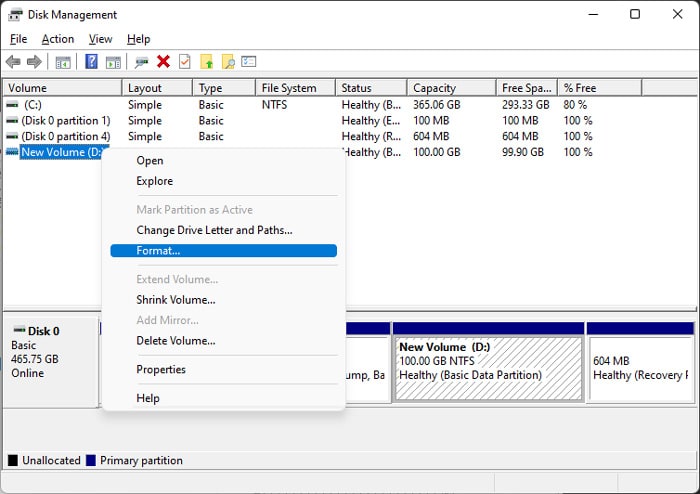Select Delete Volume... option
The height and width of the screenshot is (494, 700).
(x=223, y=341)
